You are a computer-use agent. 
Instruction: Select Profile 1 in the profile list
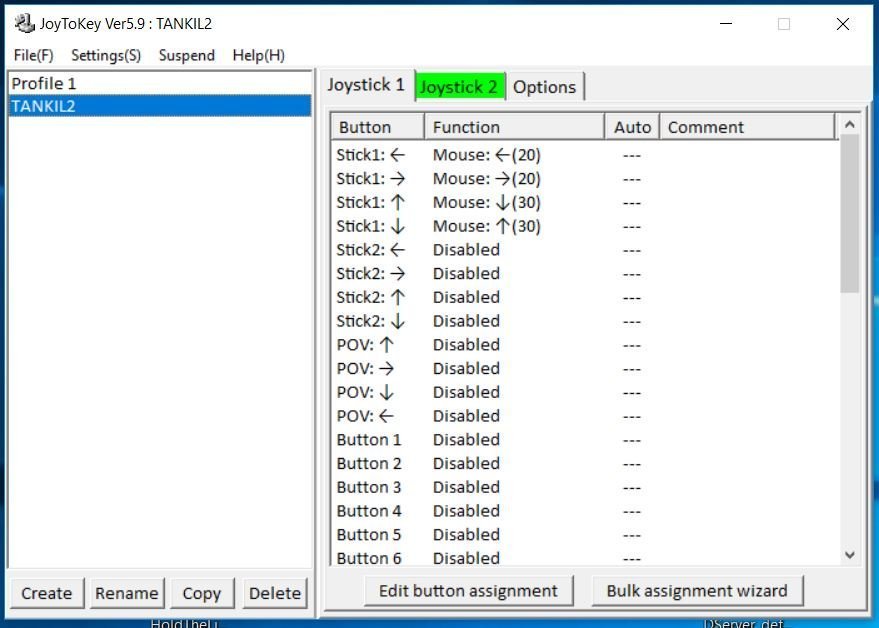click(160, 84)
